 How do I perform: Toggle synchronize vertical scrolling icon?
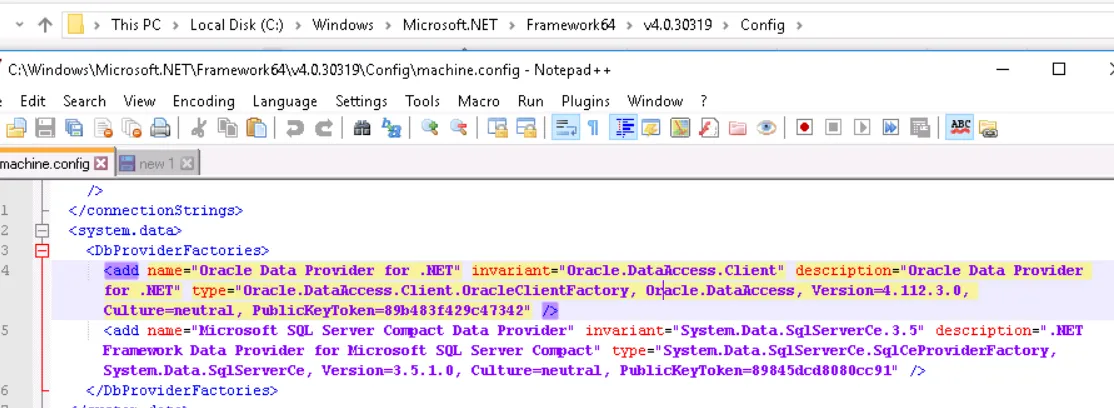[497, 128]
